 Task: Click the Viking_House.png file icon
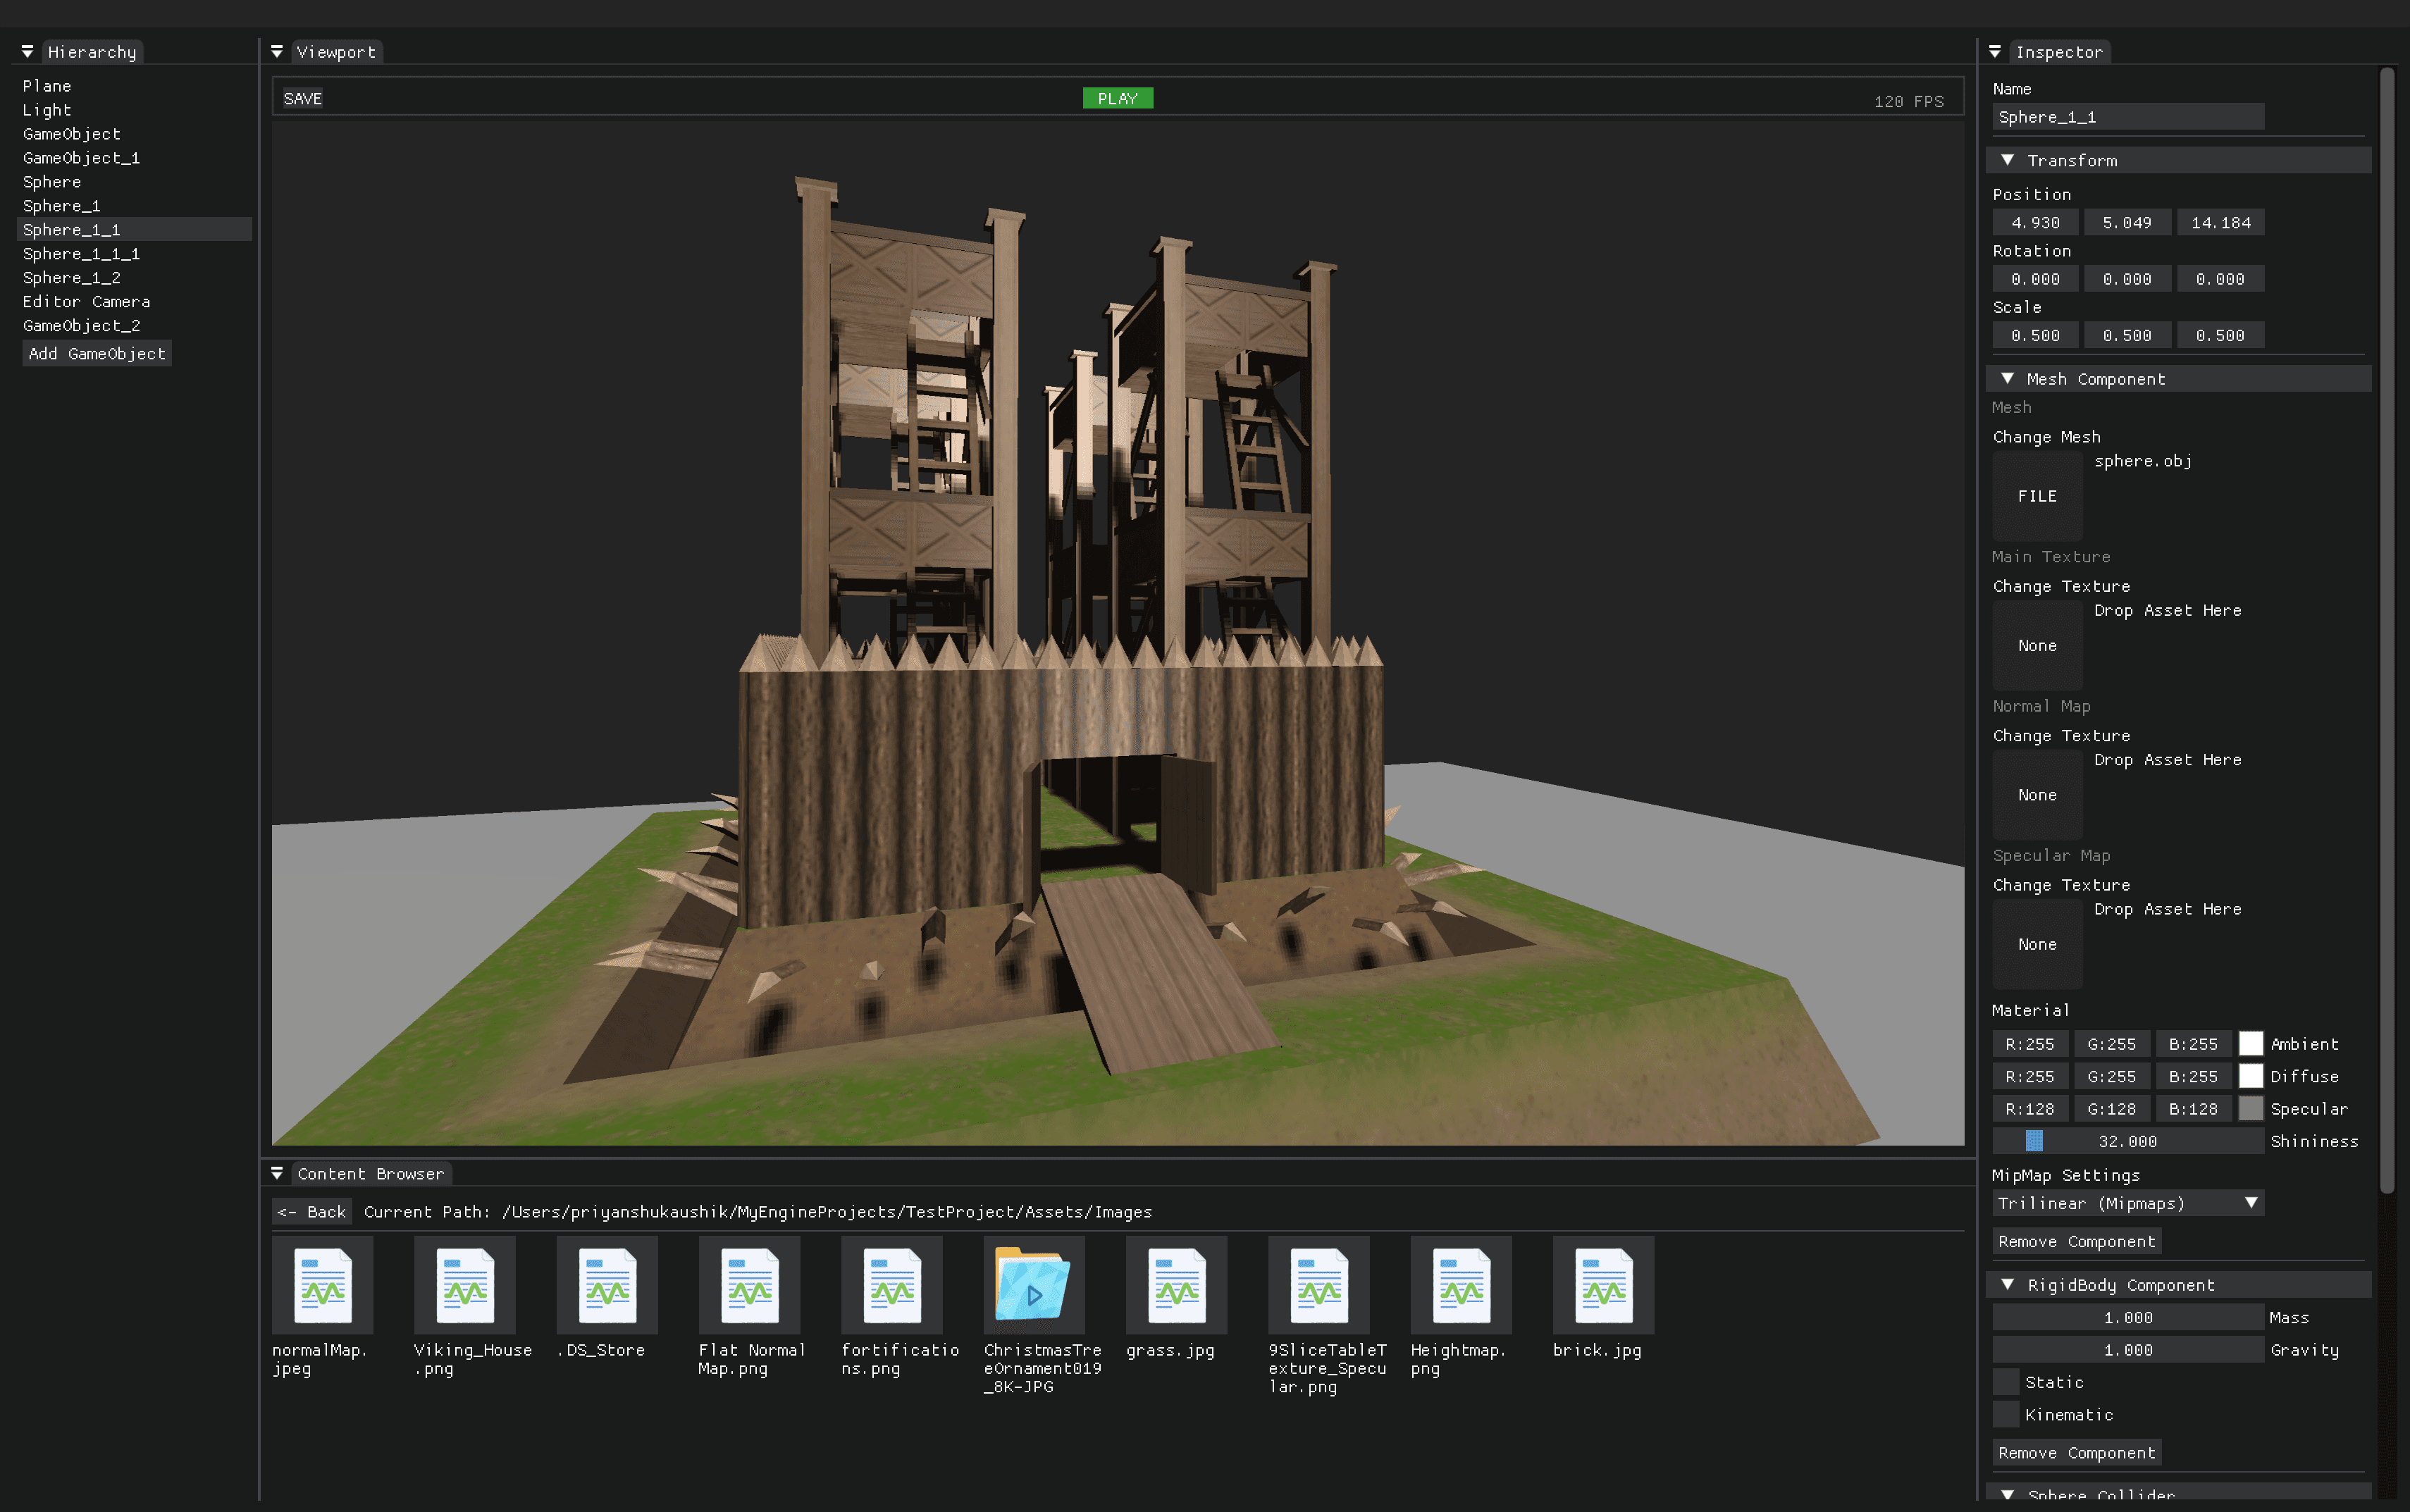465,1285
